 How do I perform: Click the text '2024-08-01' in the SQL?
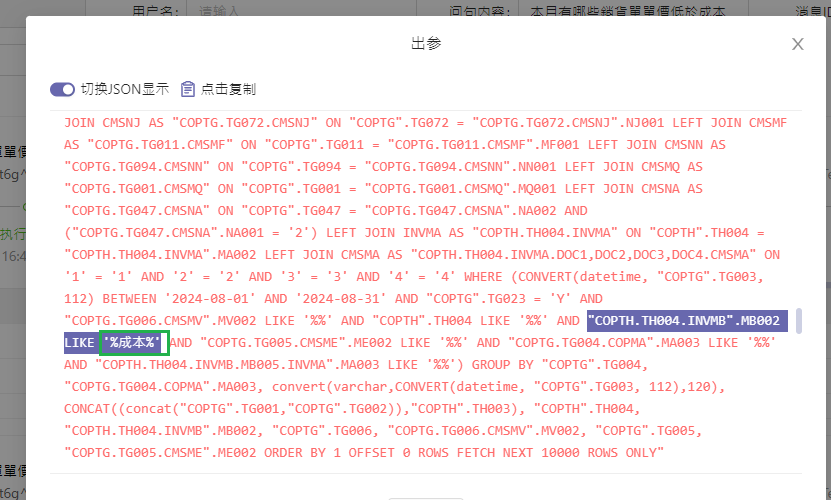click(210, 299)
